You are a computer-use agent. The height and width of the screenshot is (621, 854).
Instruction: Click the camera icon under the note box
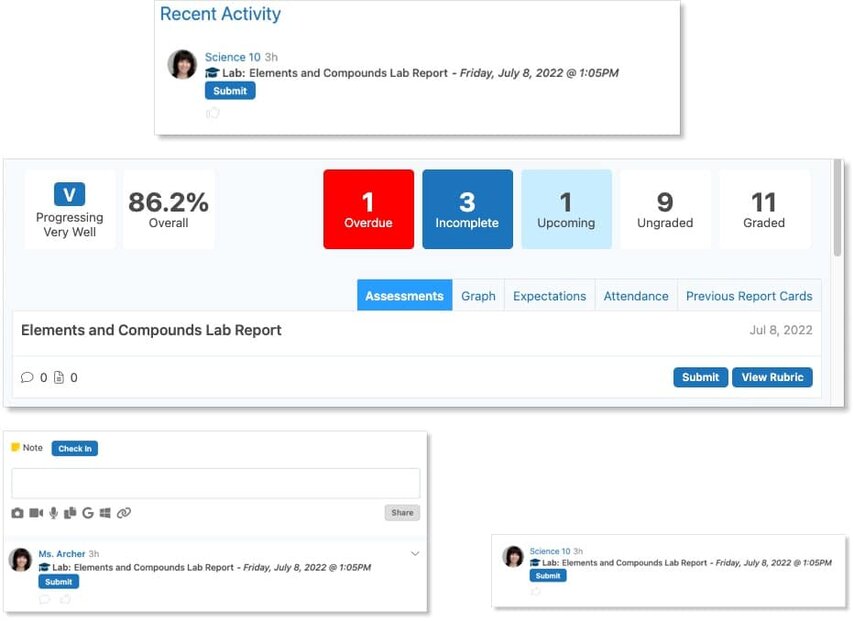click(17, 513)
